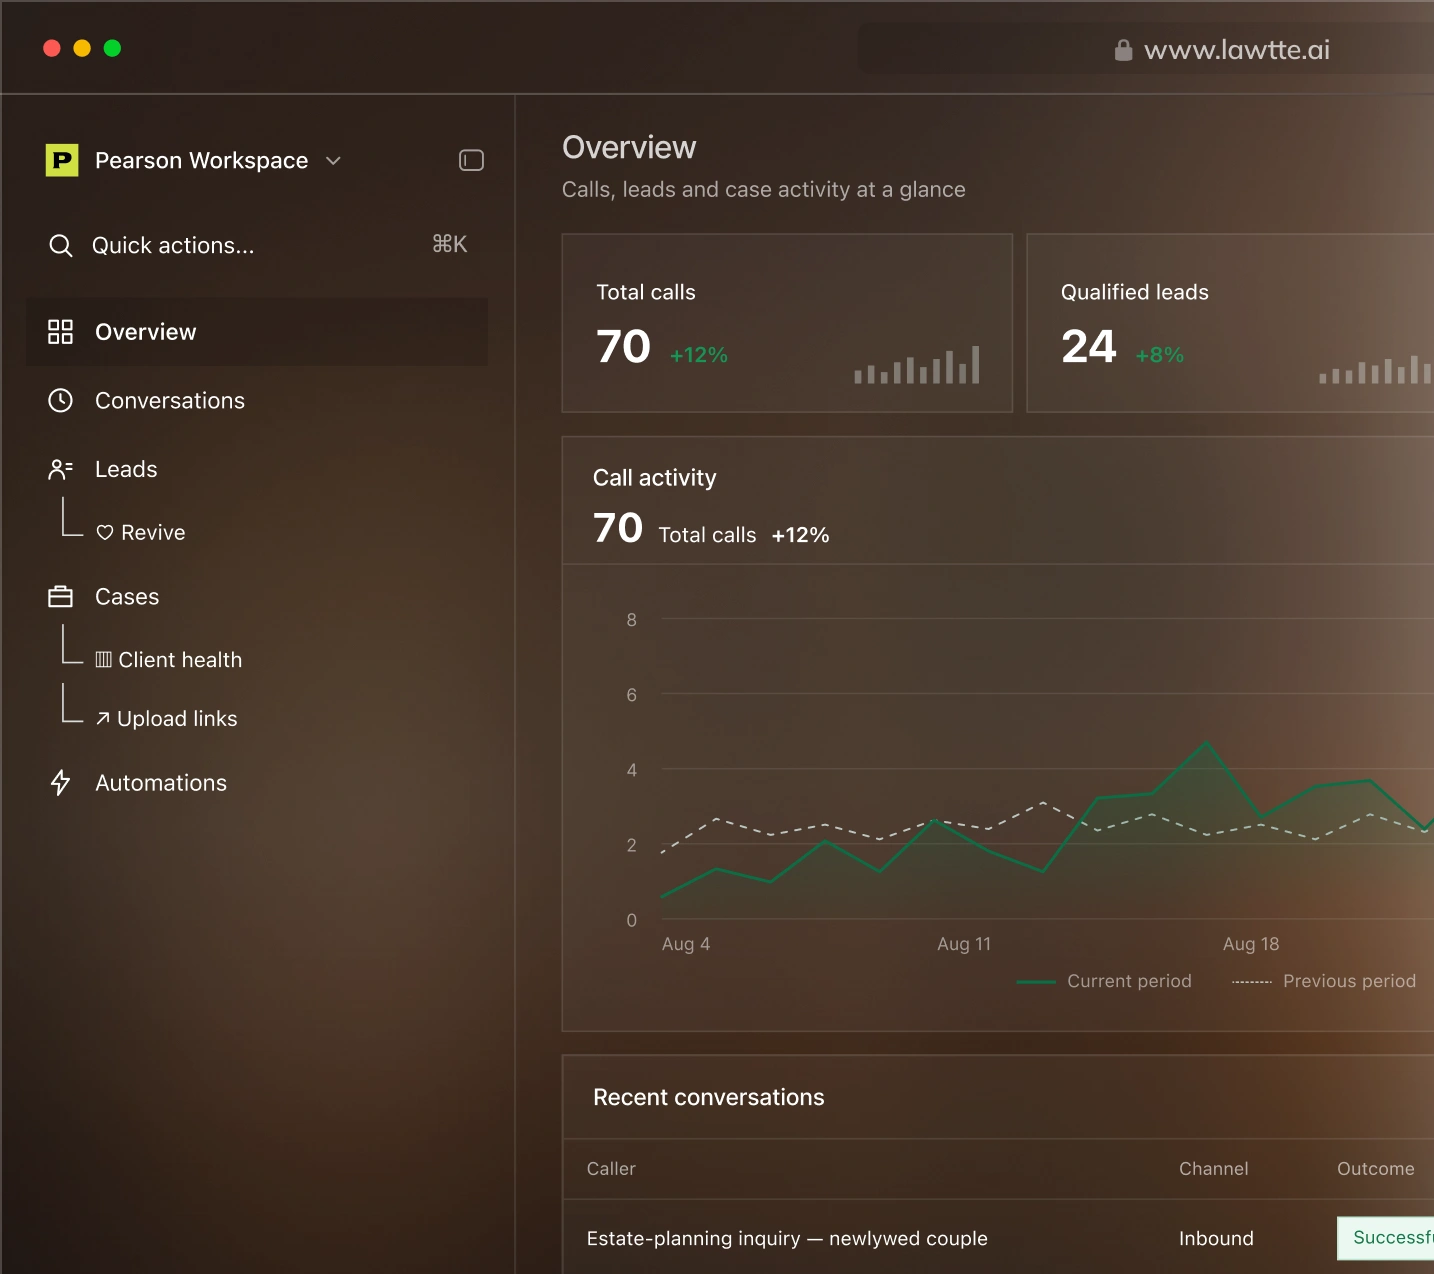The width and height of the screenshot is (1434, 1274).
Task: Click the Pearson Workspace yellow P logo
Action: click(62, 160)
